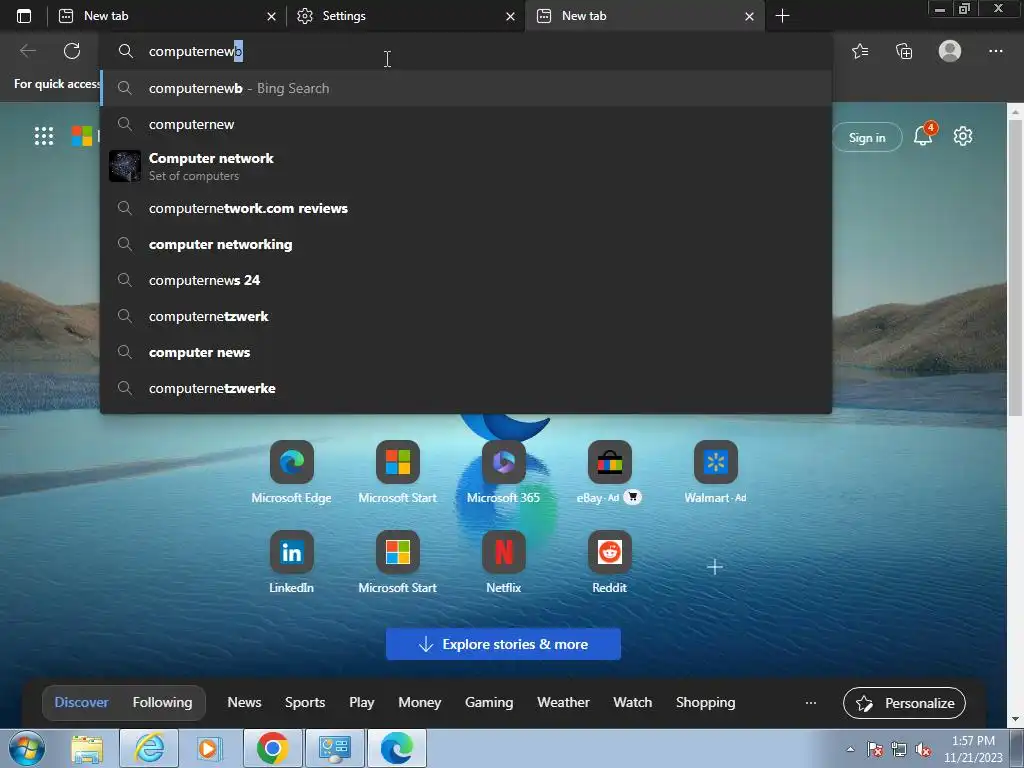Select 'computernetwork.com reviews' suggestion
Viewport: 1024px width, 768px height.
466,208
